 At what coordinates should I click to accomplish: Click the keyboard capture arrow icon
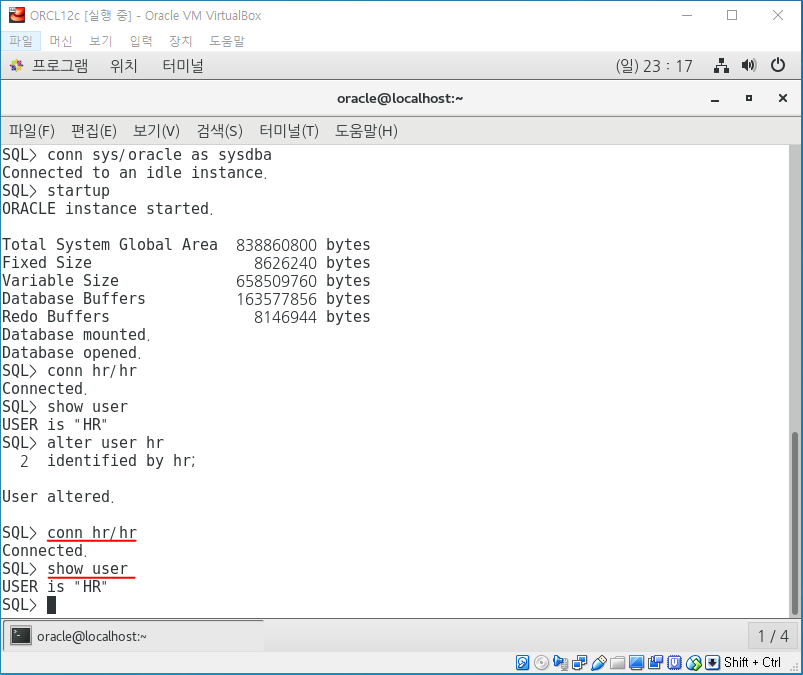coord(712,662)
